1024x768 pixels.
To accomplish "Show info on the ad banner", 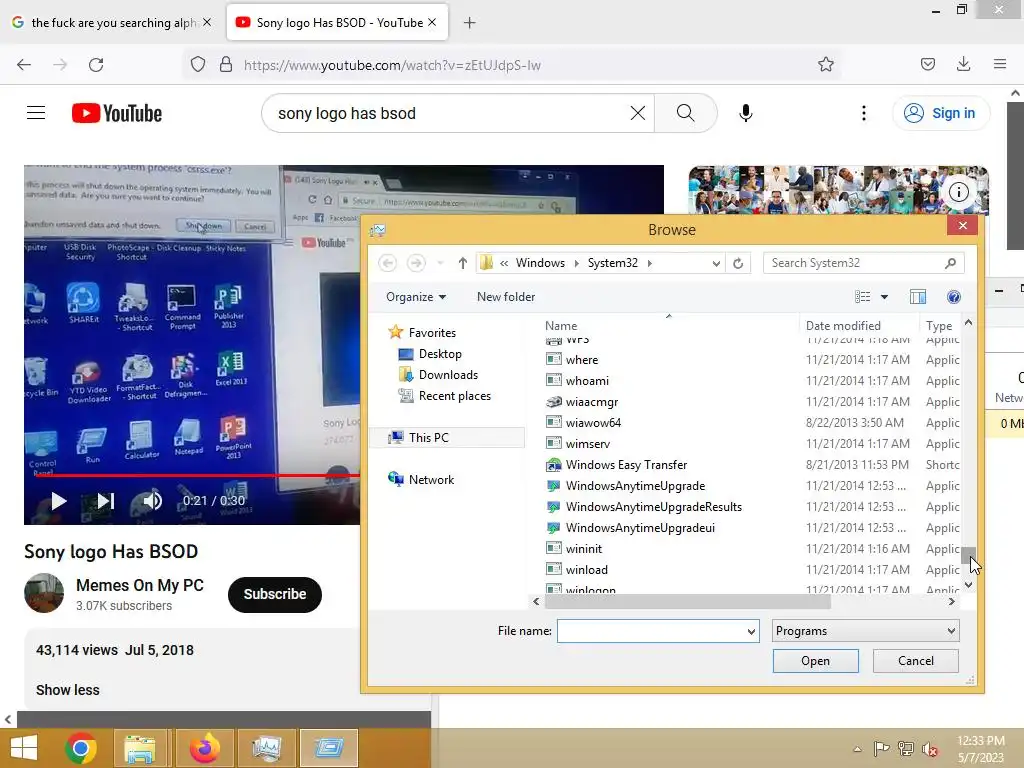I will click(958, 192).
